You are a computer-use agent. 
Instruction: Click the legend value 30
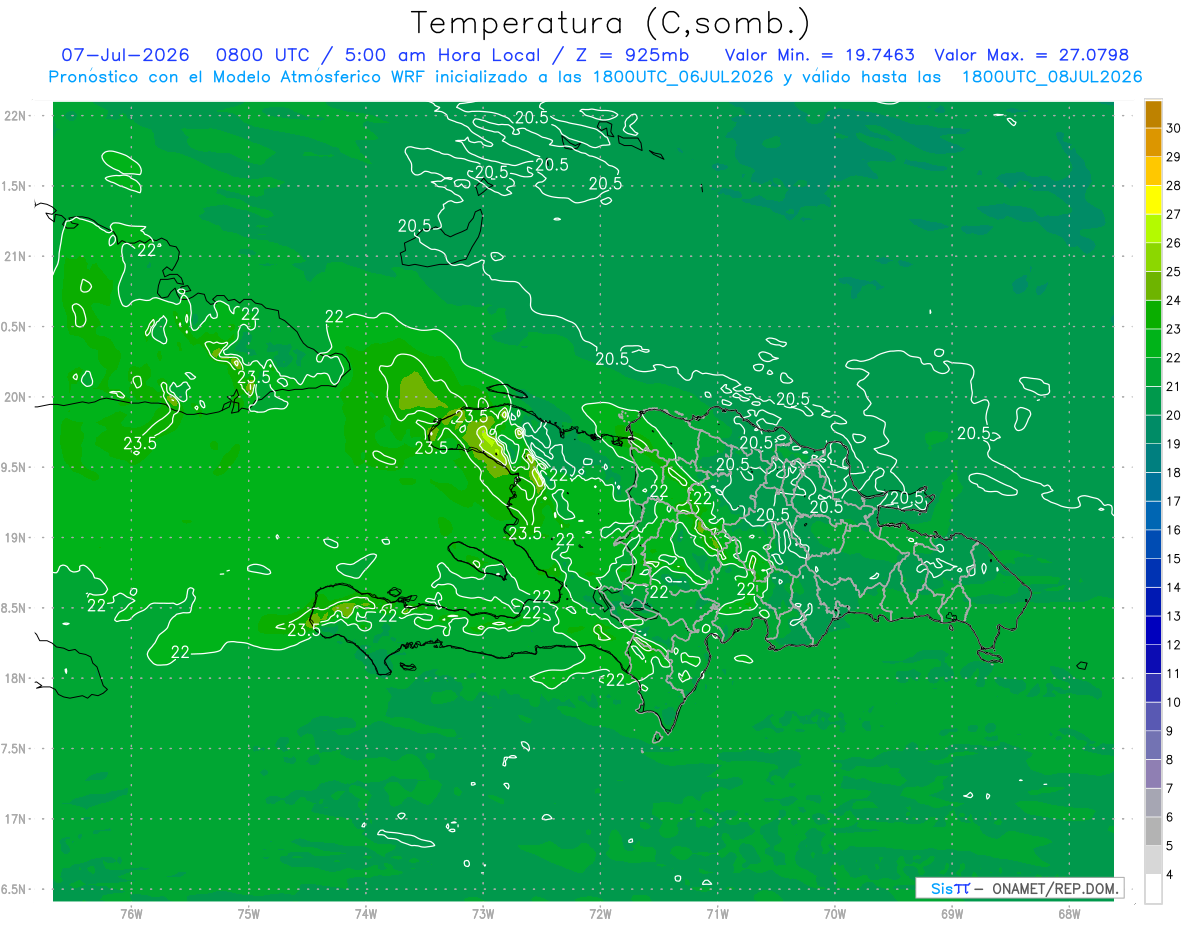click(x=1174, y=128)
